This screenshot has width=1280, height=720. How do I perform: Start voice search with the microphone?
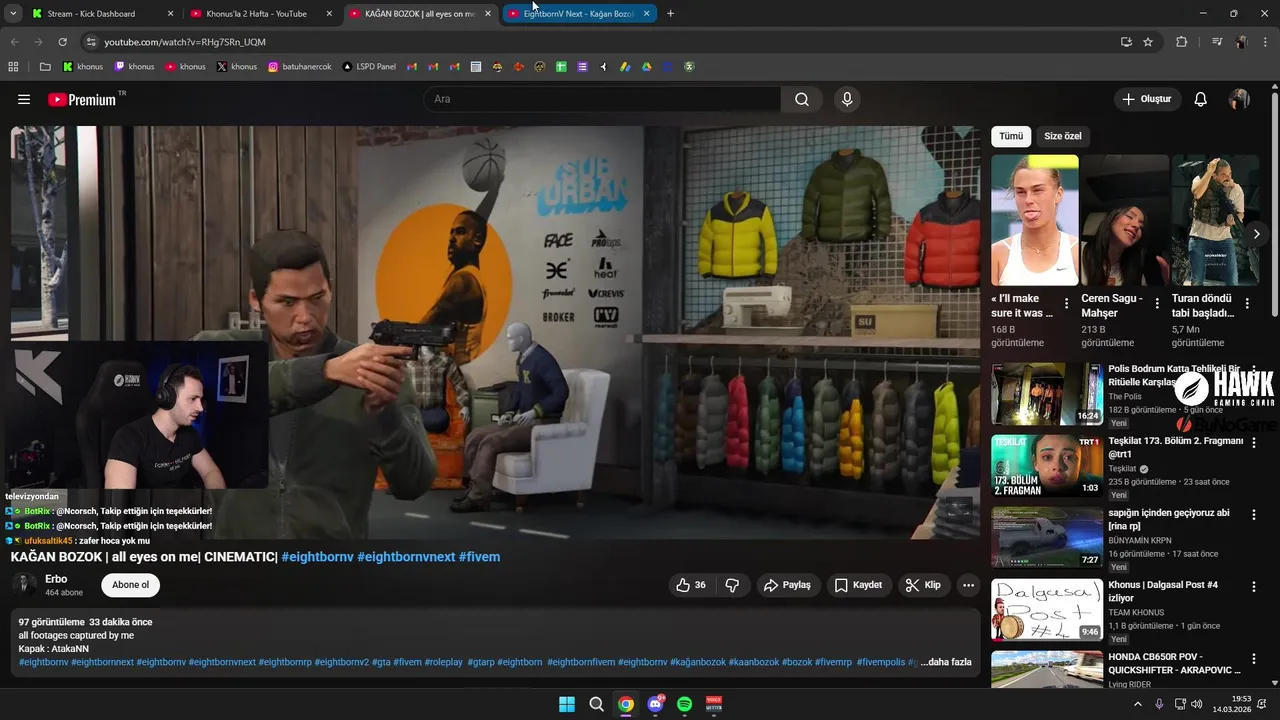pos(847,99)
